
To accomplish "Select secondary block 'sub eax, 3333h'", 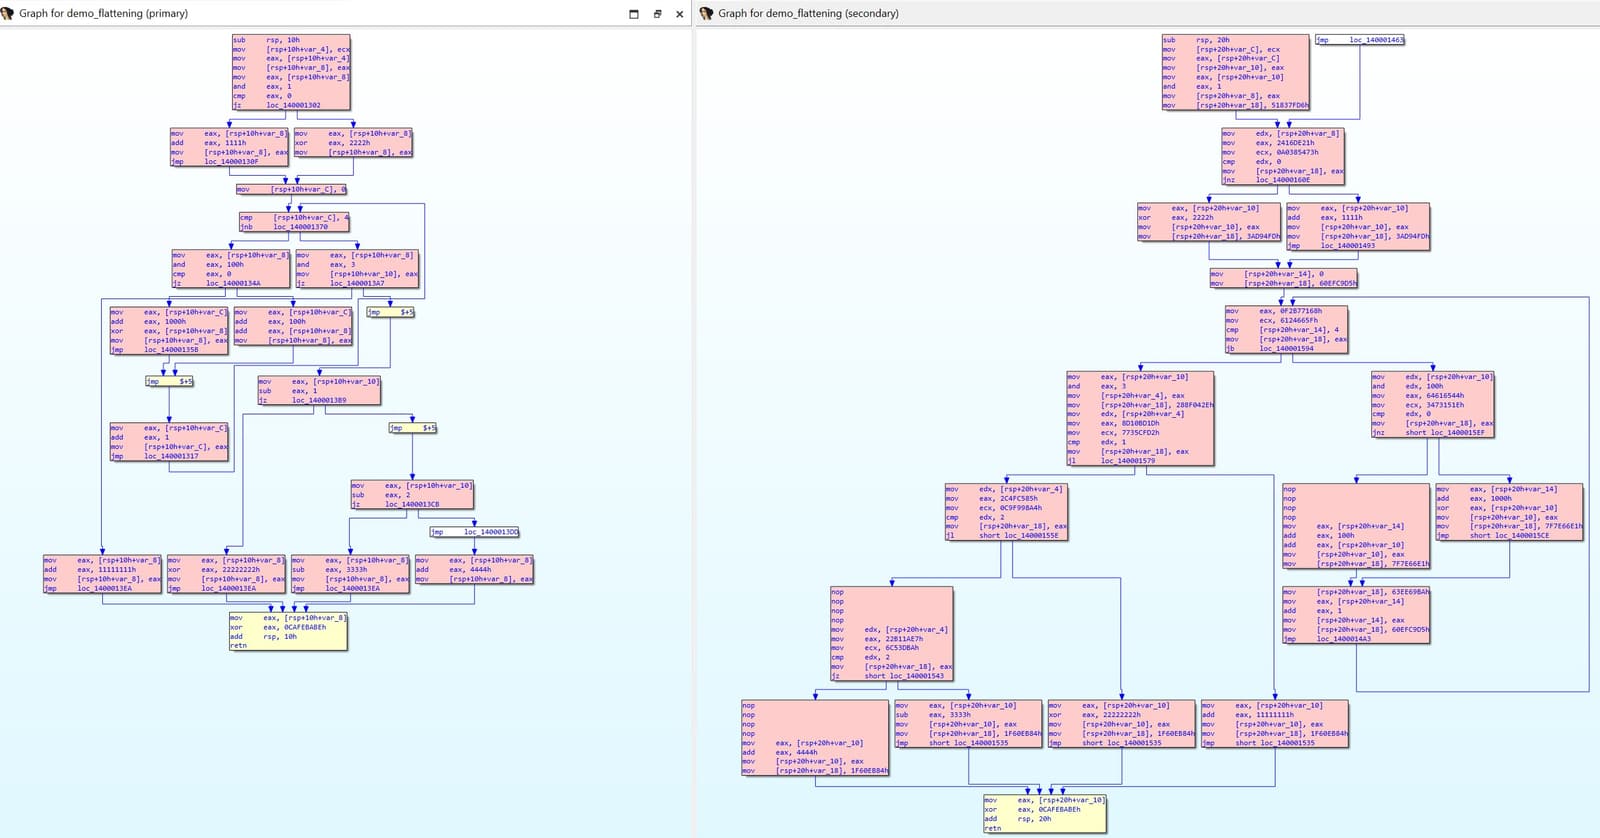I will [x=968, y=724].
